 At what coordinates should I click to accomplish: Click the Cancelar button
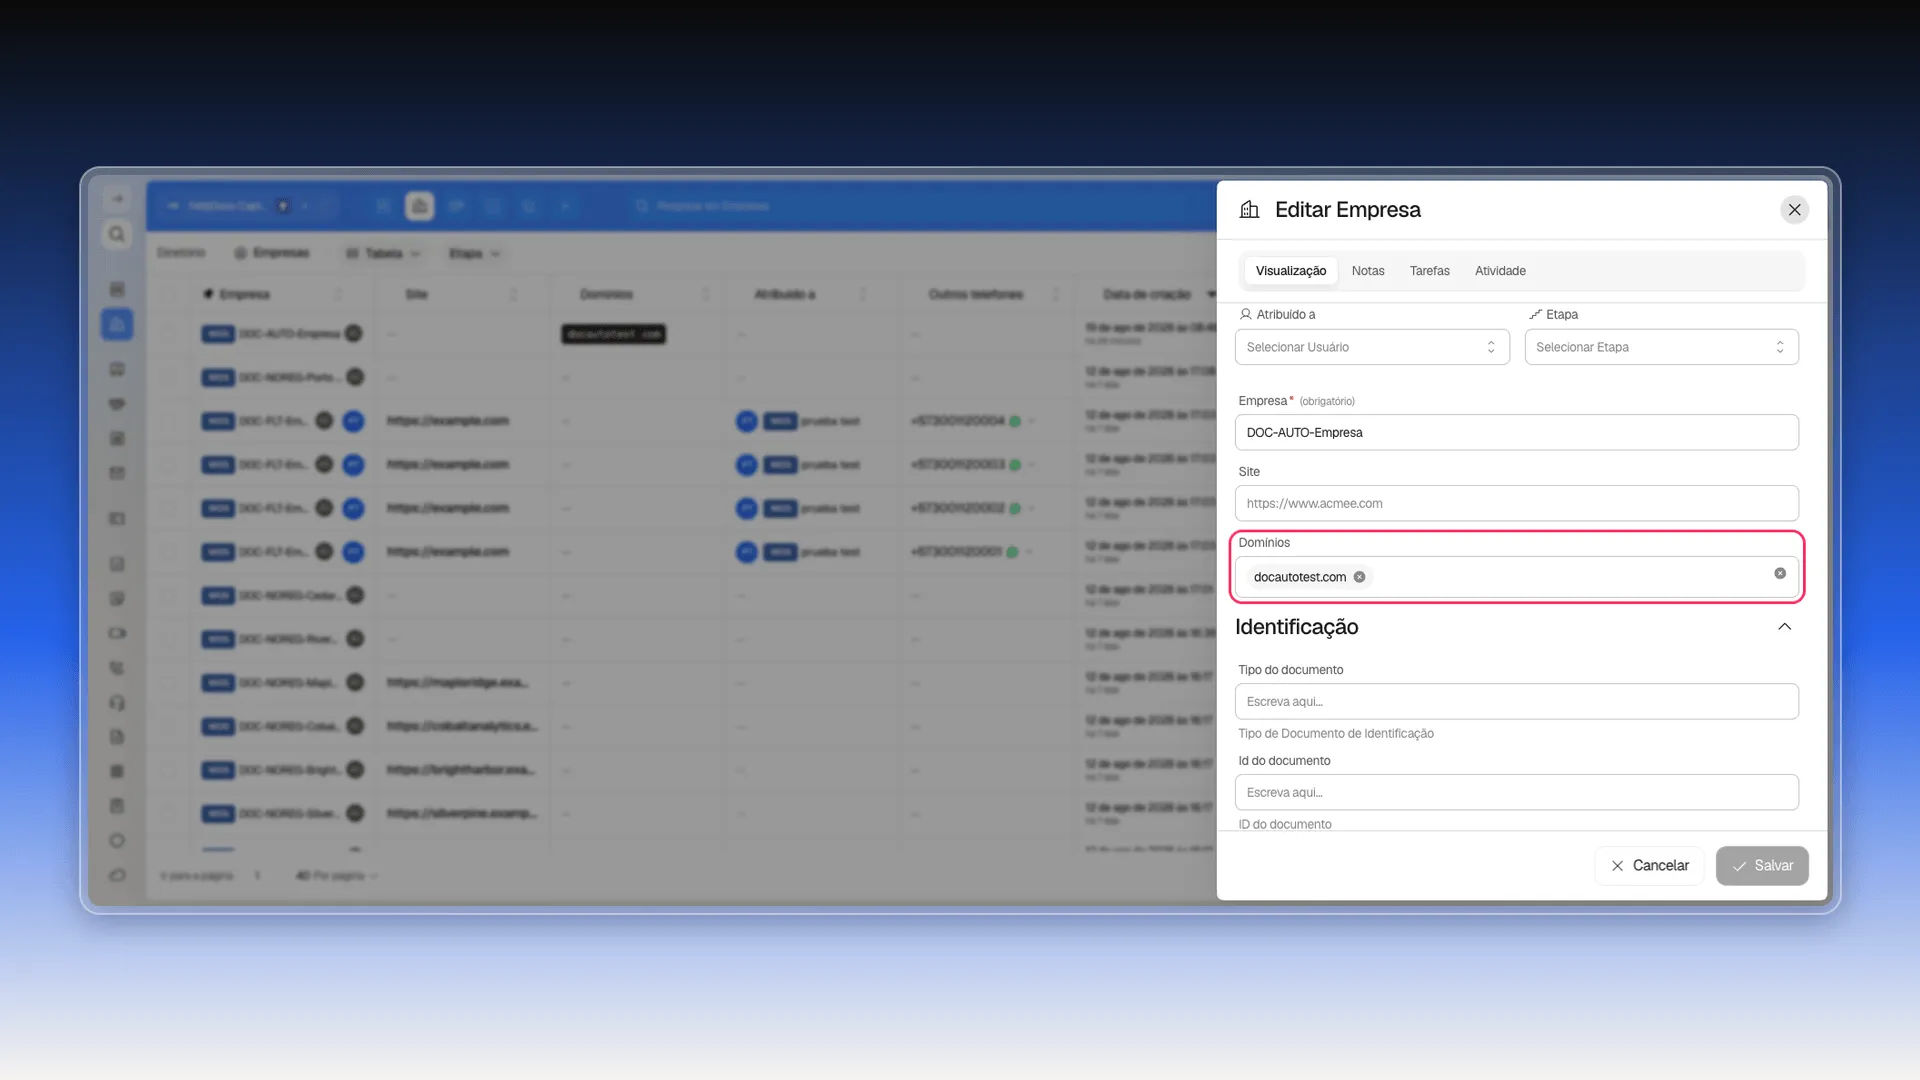1649,866
